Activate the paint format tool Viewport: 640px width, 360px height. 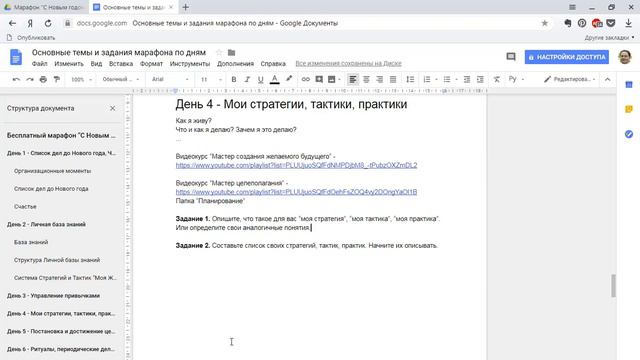(57, 80)
